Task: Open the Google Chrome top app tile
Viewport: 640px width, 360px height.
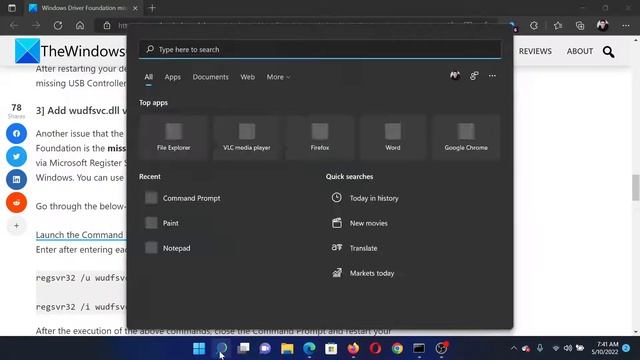Action: (466, 137)
